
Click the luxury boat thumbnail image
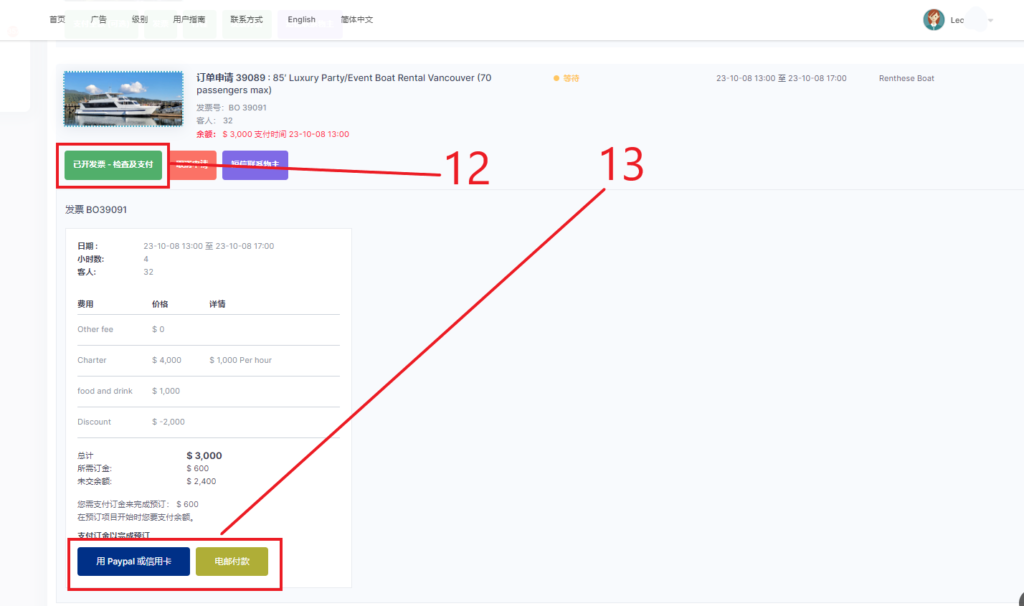pyautogui.click(x=123, y=98)
